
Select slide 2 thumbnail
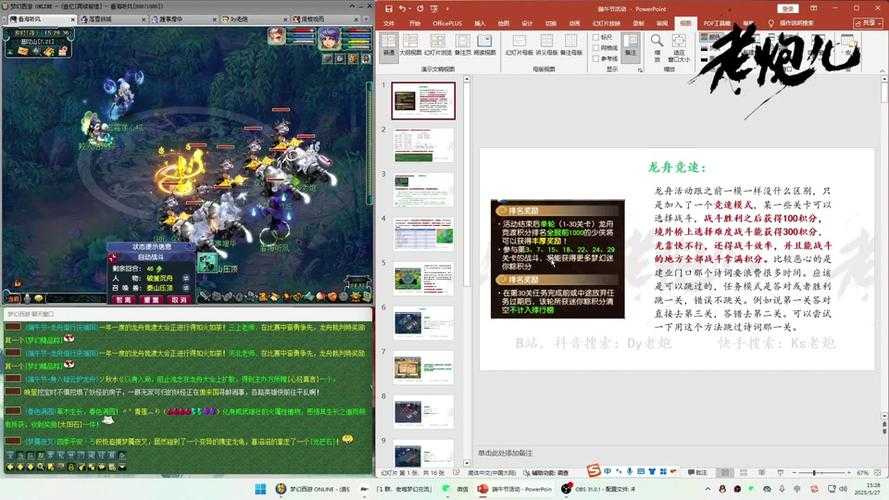423,145
